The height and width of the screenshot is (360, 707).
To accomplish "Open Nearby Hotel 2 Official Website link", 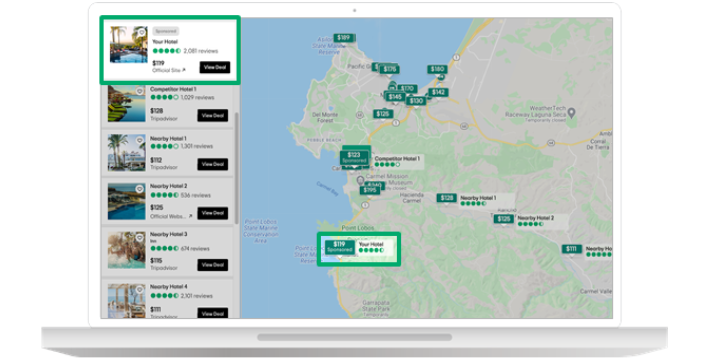I will pyautogui.click(x=171, y=217).
